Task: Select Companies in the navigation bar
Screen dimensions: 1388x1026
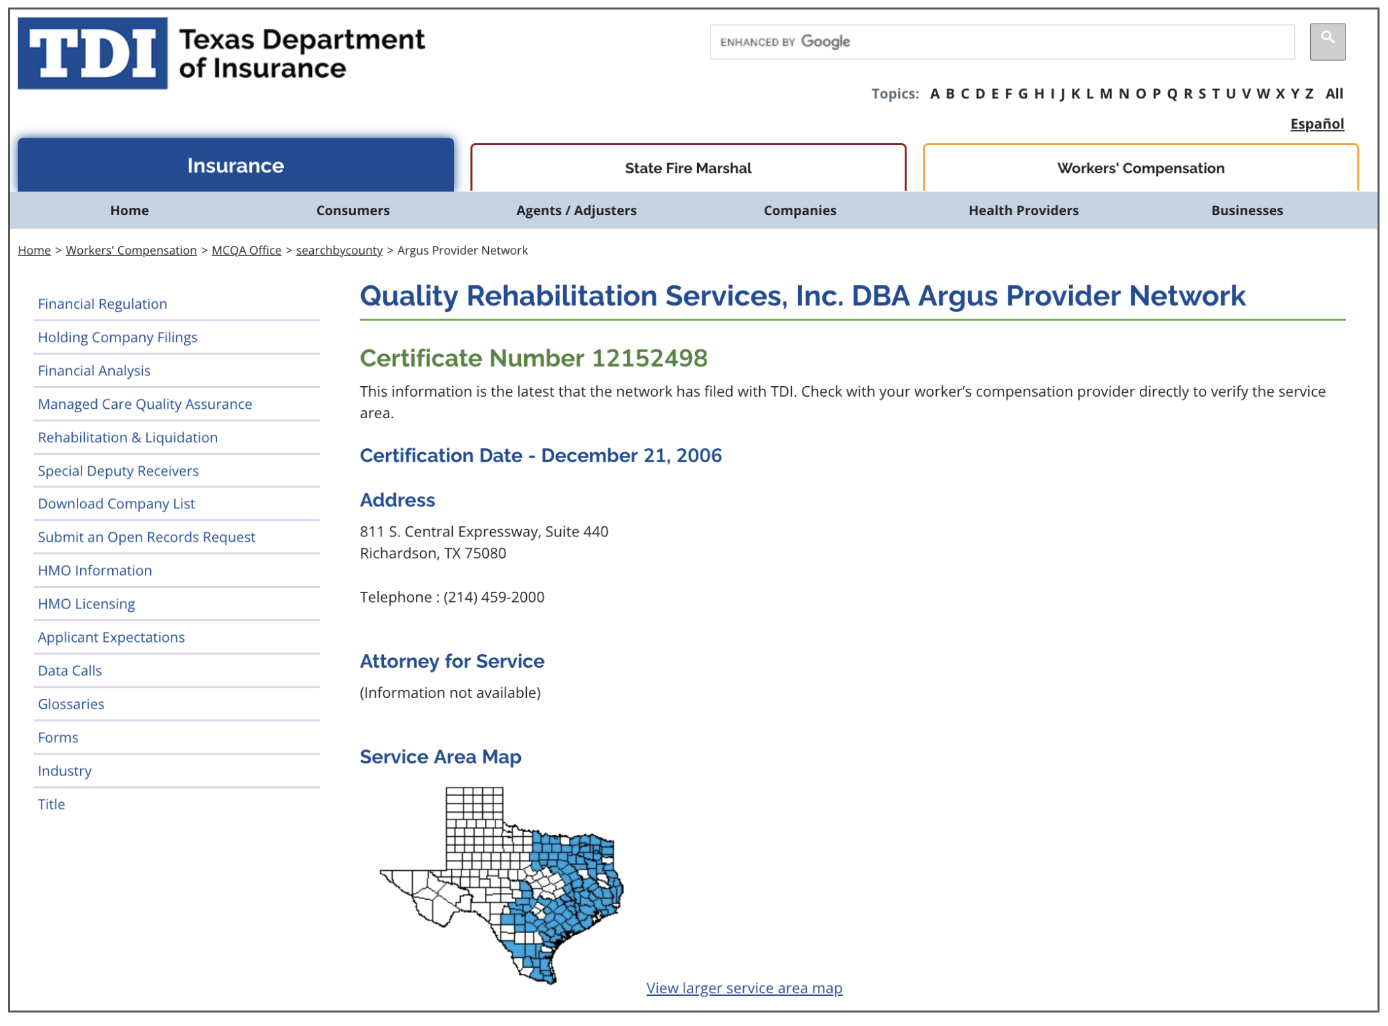Action: [x=800, y=210]
